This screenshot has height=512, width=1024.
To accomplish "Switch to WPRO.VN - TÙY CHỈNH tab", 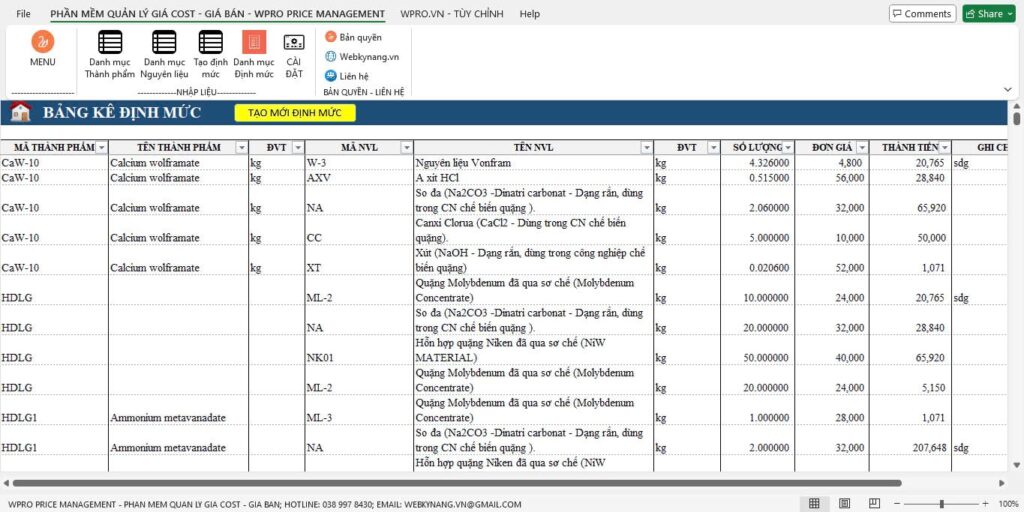I will 452,14.
